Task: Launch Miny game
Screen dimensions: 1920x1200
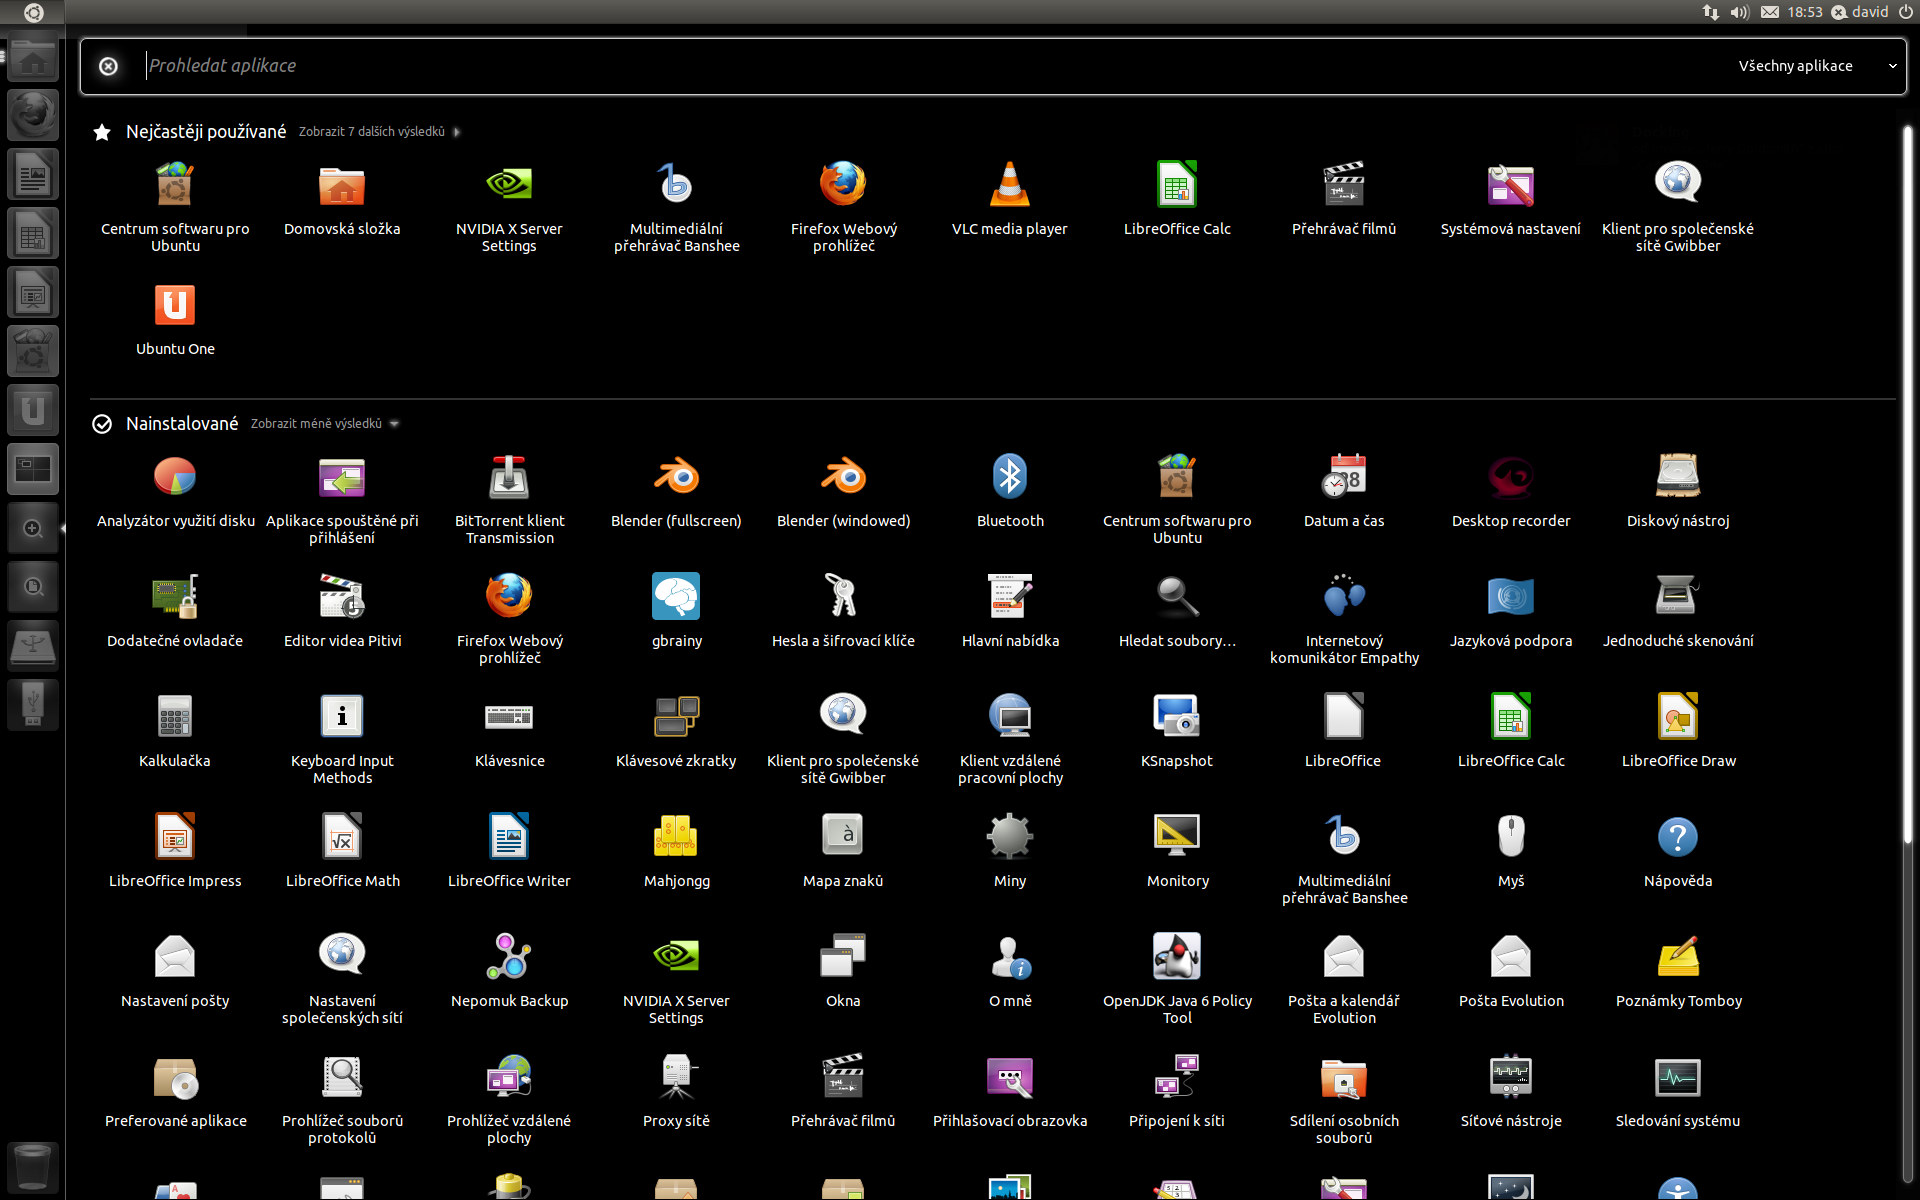Action: coord(1010,850)
